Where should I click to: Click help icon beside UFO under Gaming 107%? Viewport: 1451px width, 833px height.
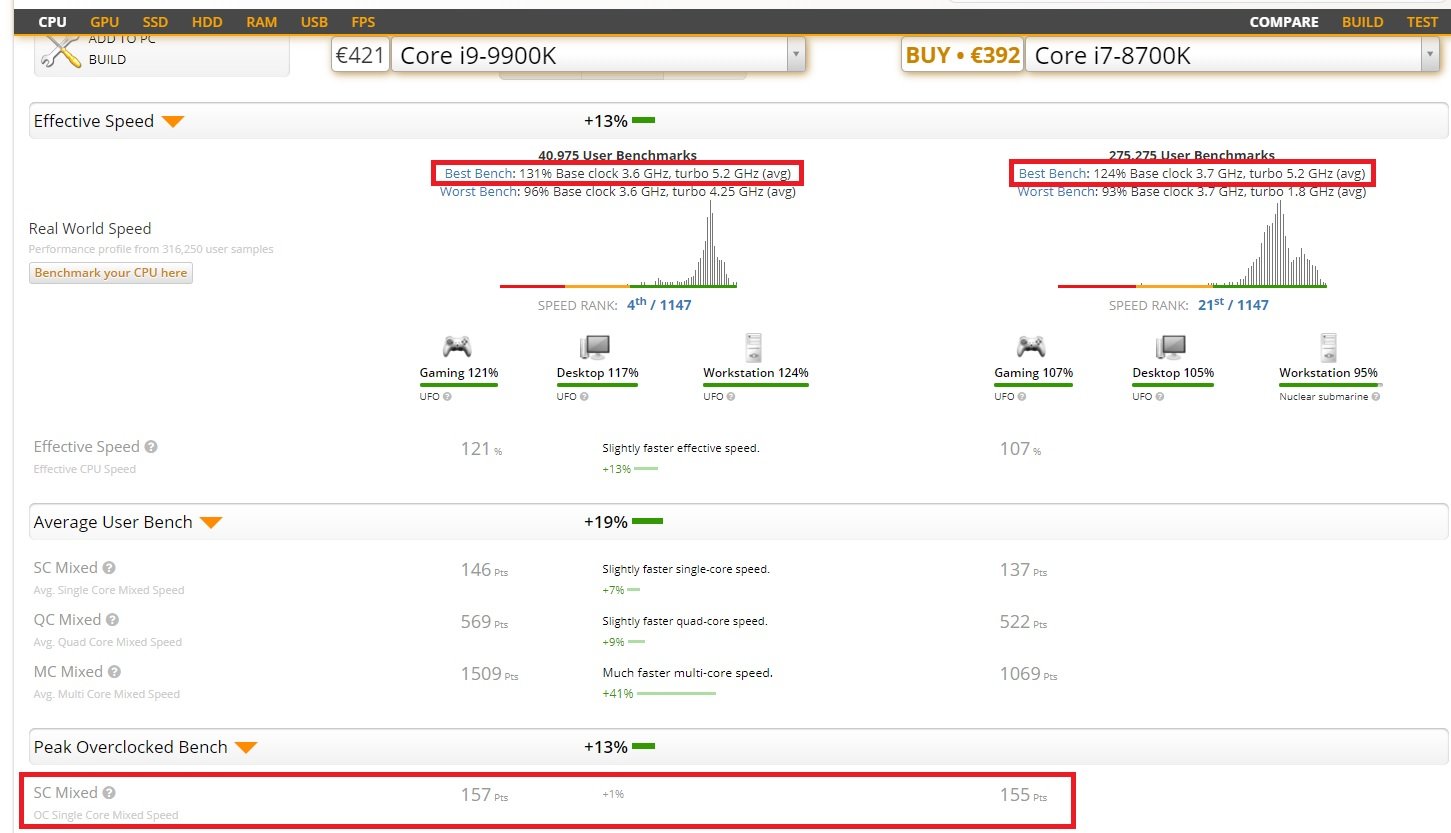pos(1022,397)
